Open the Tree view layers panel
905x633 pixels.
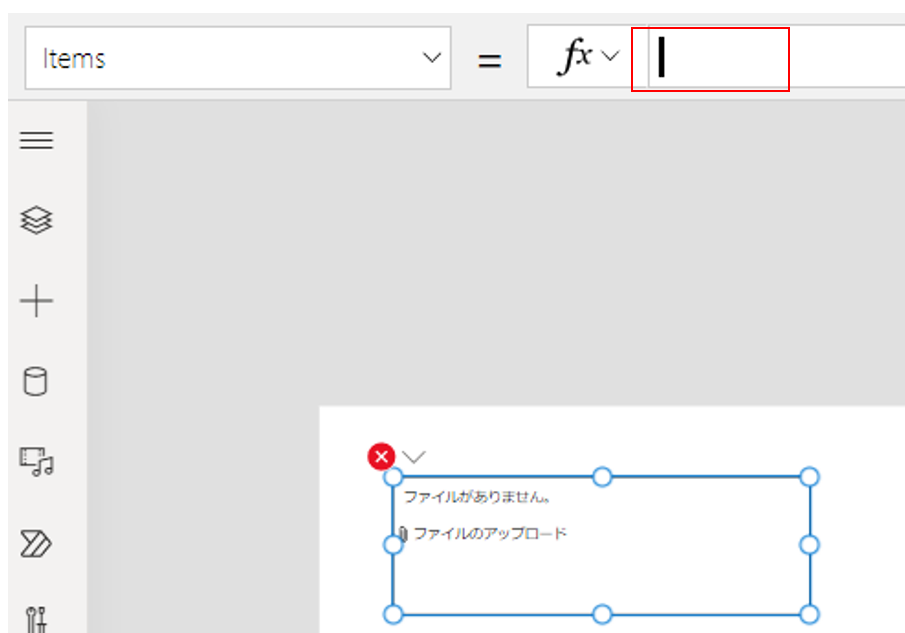pos(36,221)
